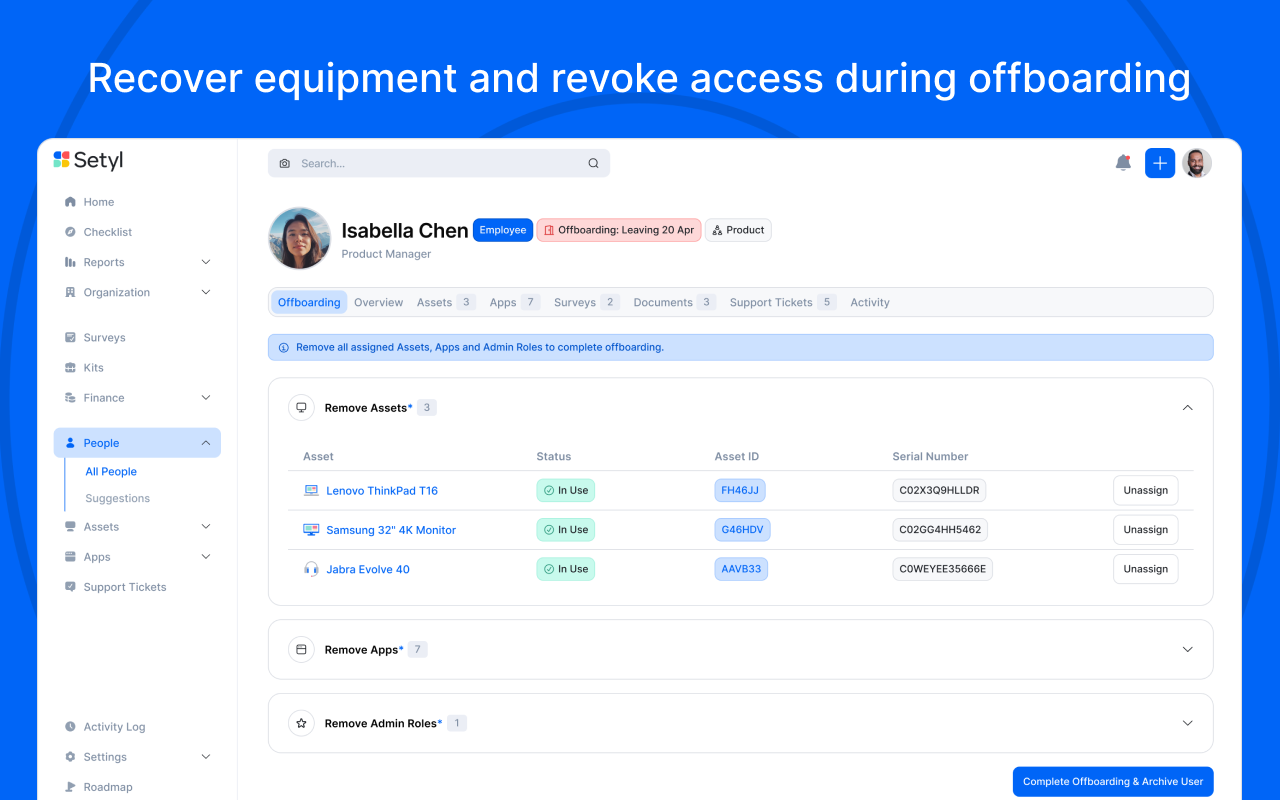Viewport: 1280px width, 800px height.
Task: Open Kits using its sidebar icon
Action: [71, 367]
